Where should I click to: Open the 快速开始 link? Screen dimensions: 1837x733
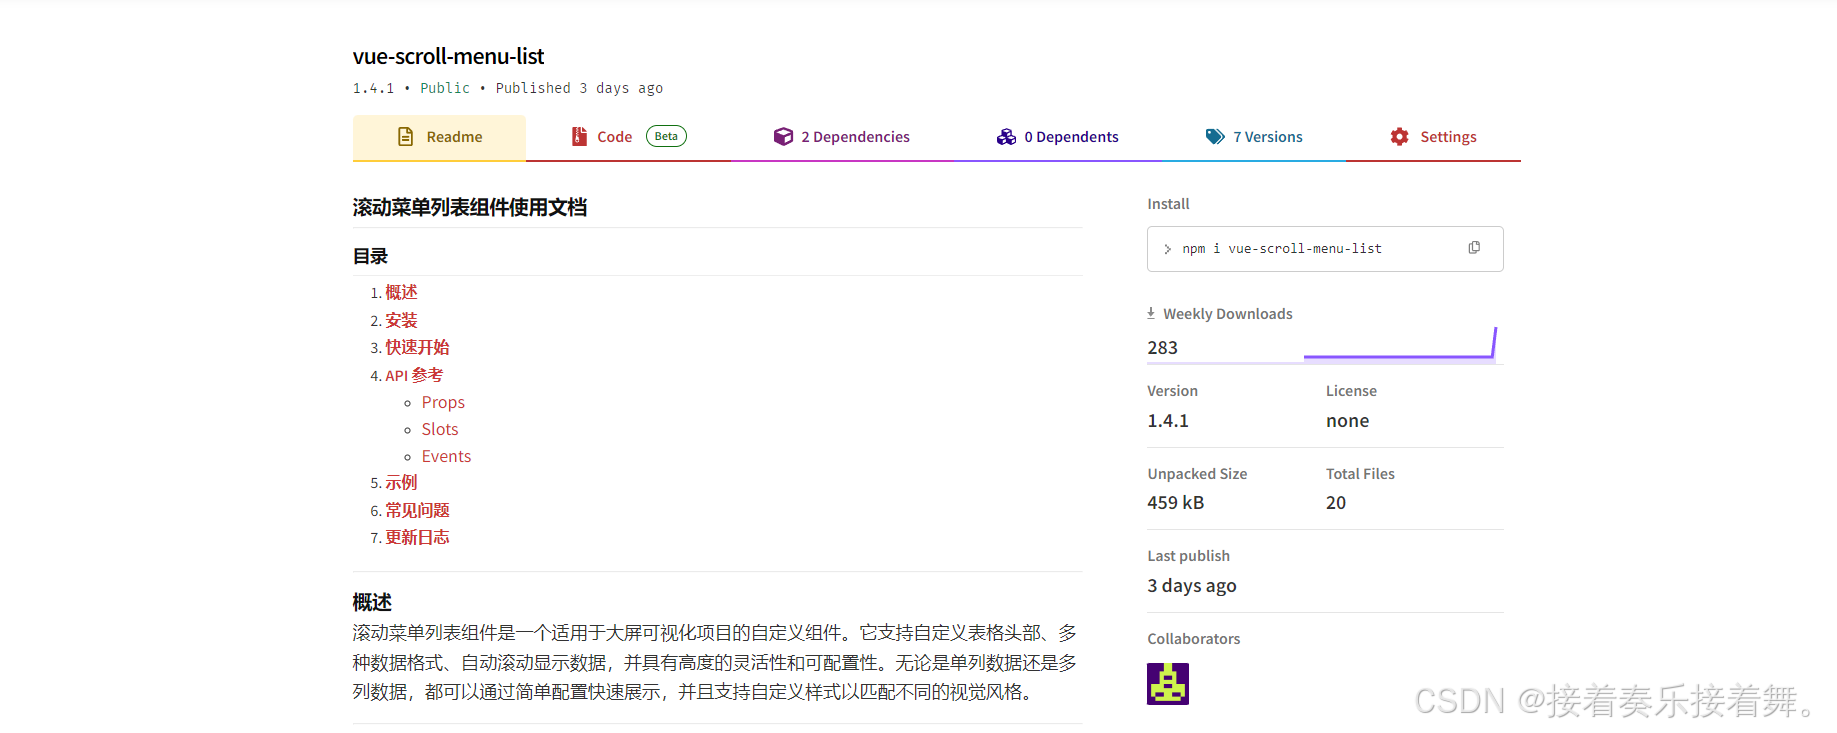coord(417,347)
